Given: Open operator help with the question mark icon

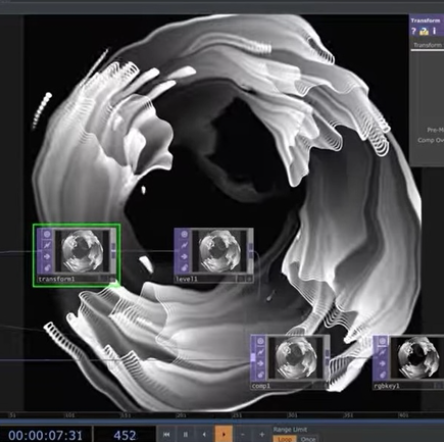Looking at the screenshot, I should point(414,31).
